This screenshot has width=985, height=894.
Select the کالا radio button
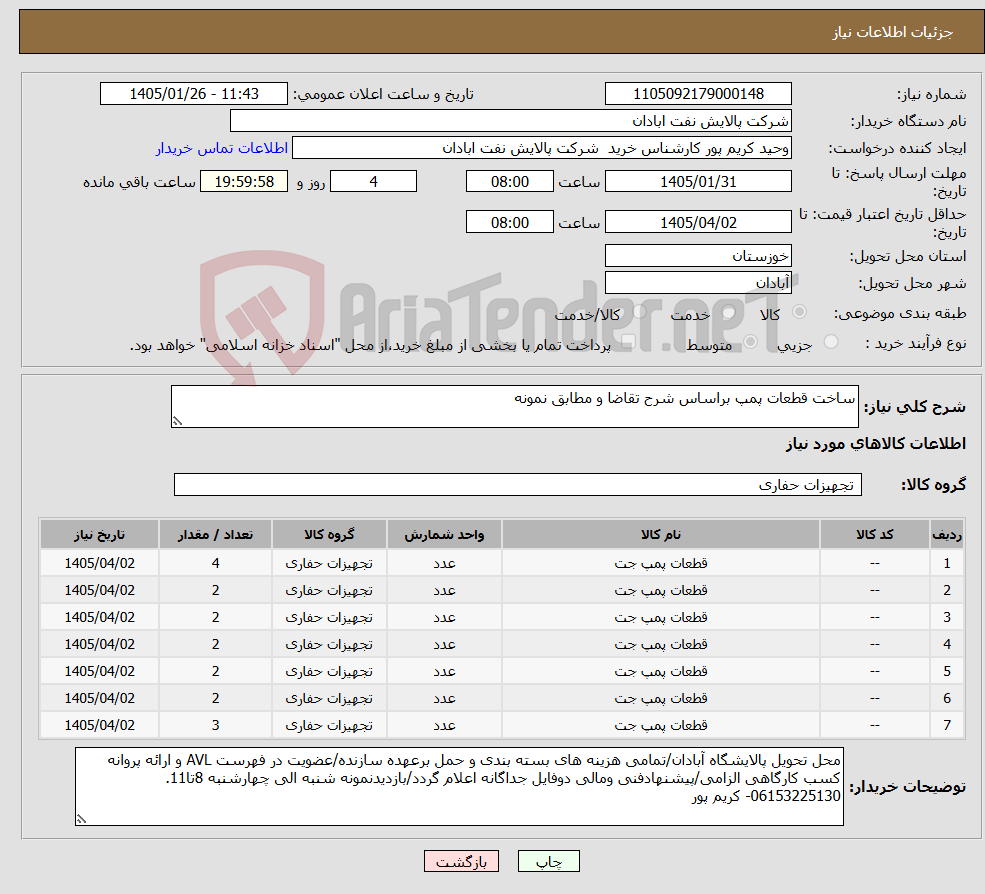click(800, 312)
